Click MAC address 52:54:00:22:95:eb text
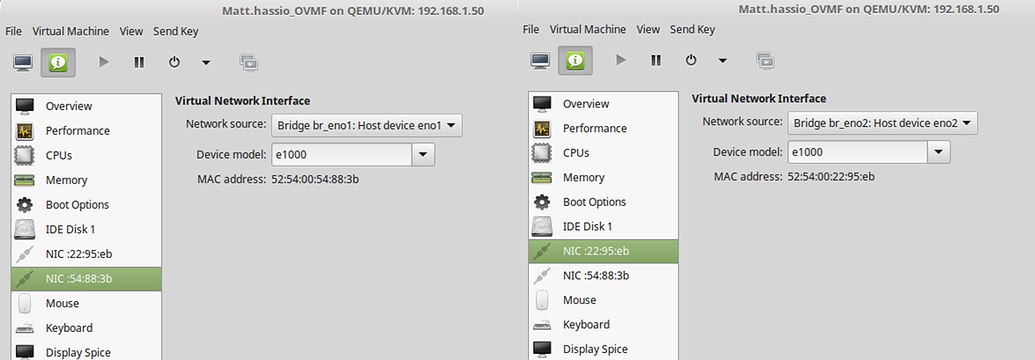This screenshot has height=360, width=1035. [832, 176]
